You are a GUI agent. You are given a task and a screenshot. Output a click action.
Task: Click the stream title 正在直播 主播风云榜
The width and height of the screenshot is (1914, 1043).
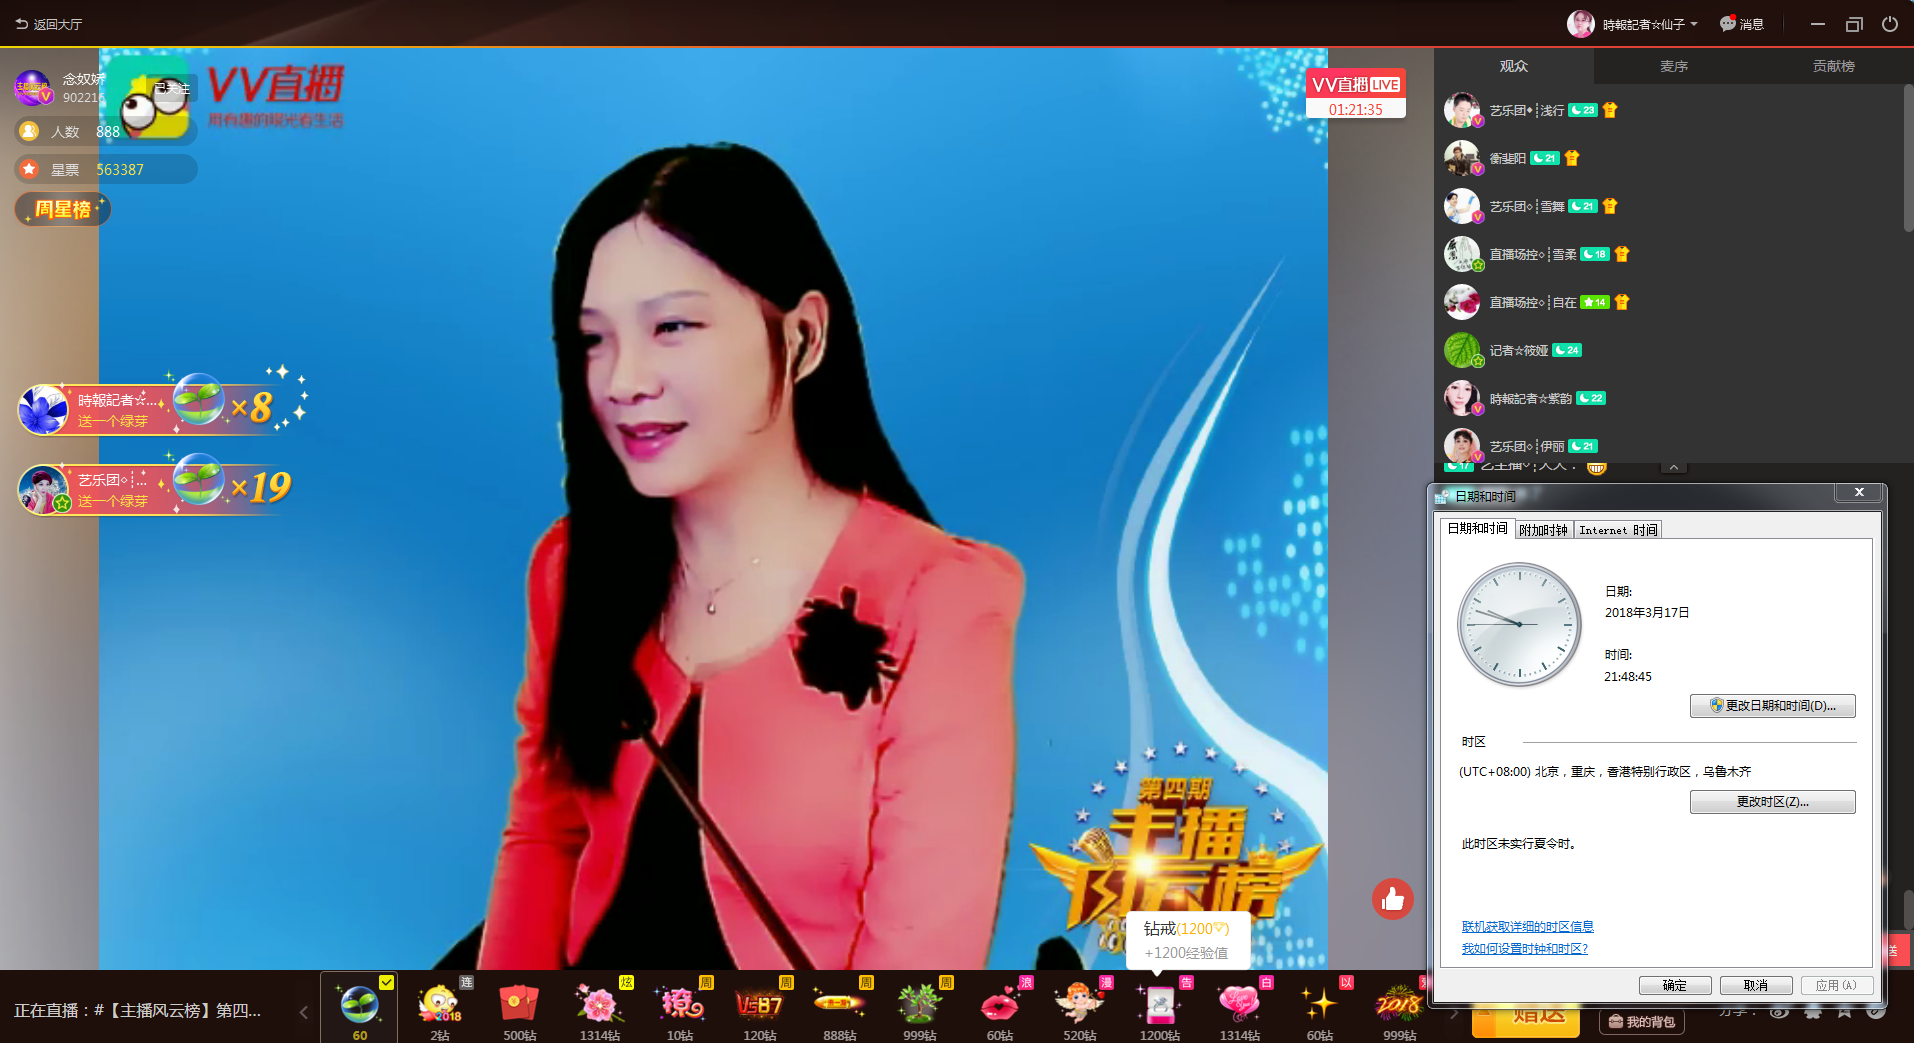click(x=137, y=1011)
